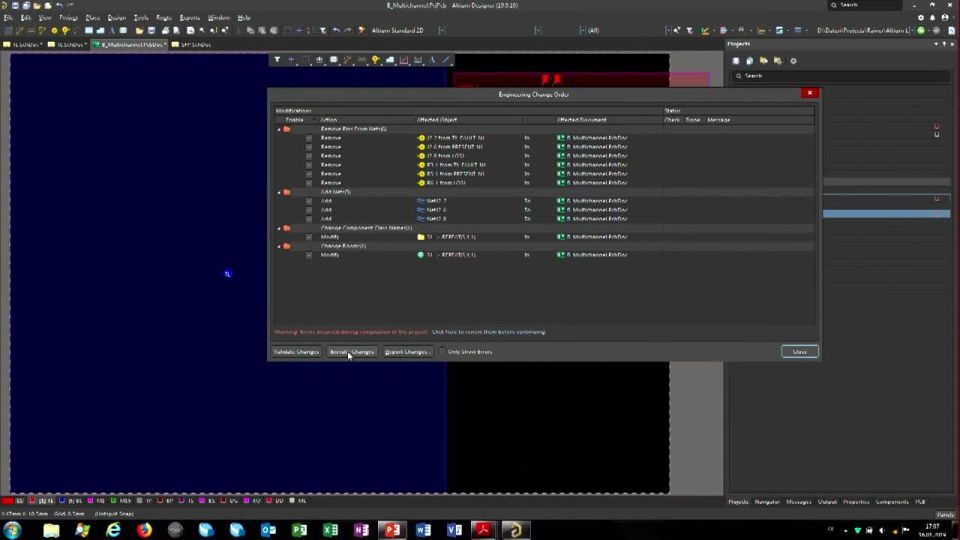
Task: Open the Tools menu
Action: click(x=141, y=18)
